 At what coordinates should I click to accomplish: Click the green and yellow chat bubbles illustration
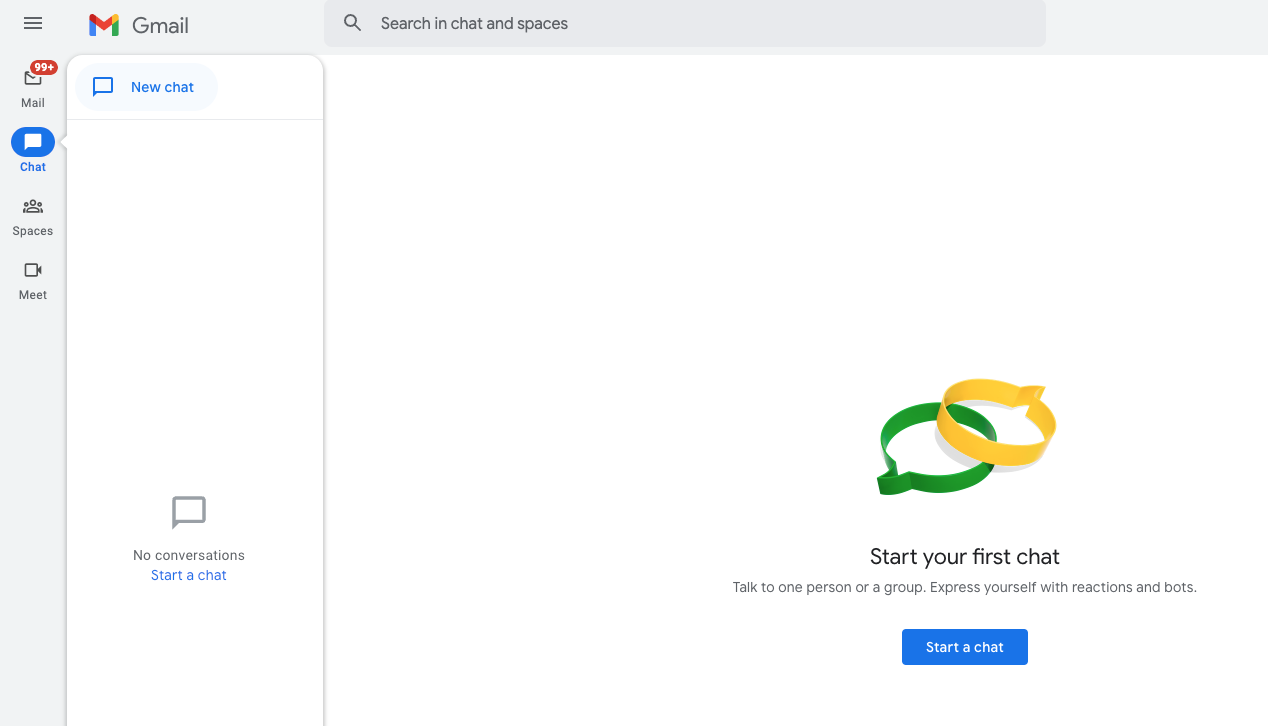click(965, 436)
